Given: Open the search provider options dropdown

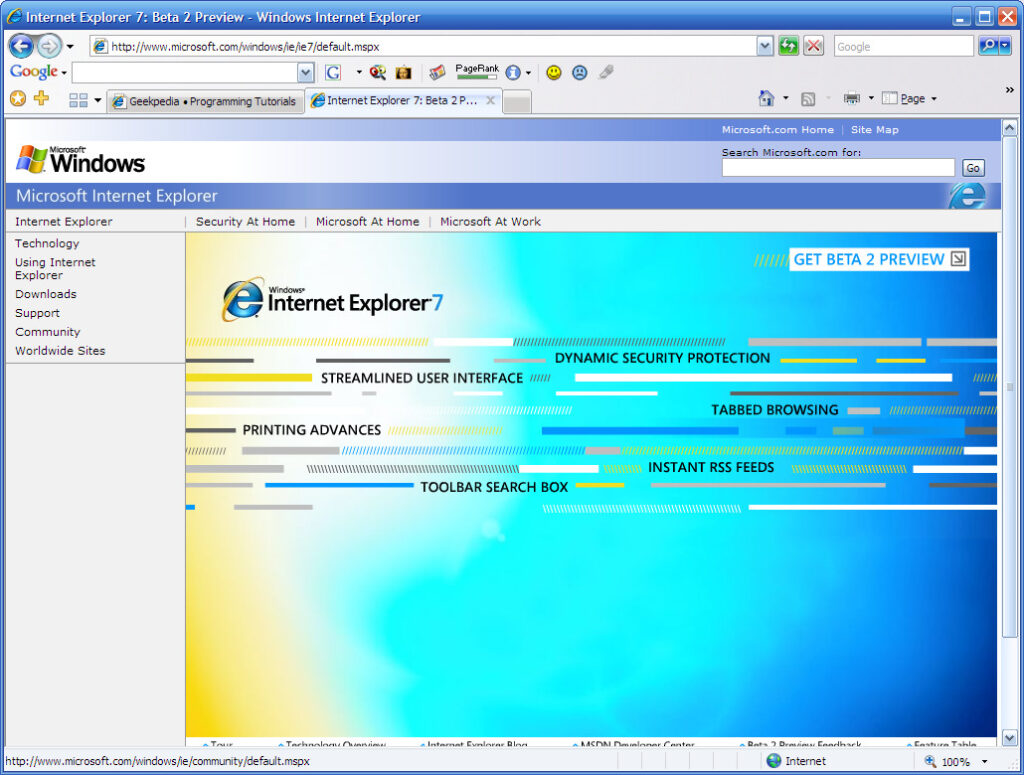Looking at the screenshot, I should (x=1004, y=46).
